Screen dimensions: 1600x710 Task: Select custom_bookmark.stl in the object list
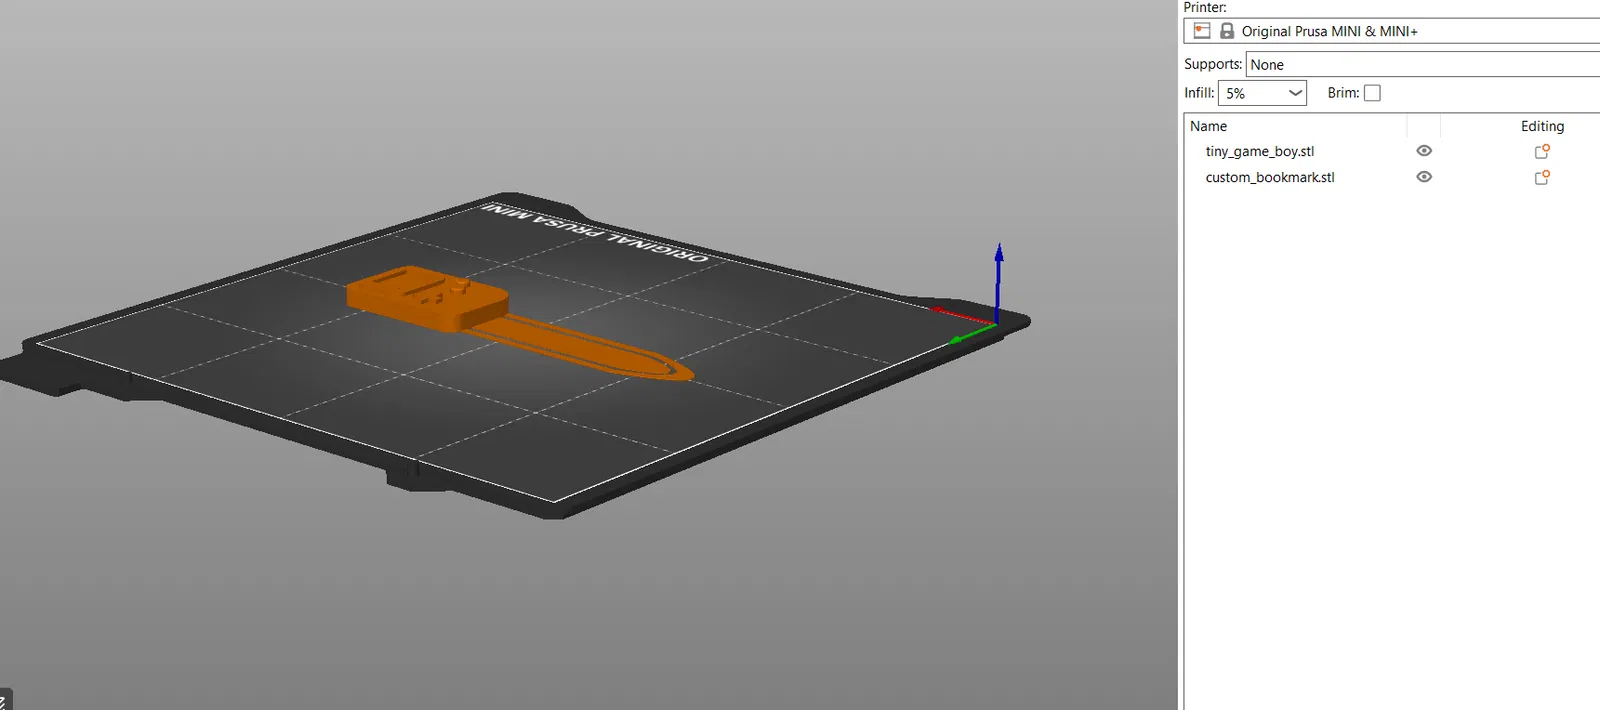click(x=1270, y=177)
